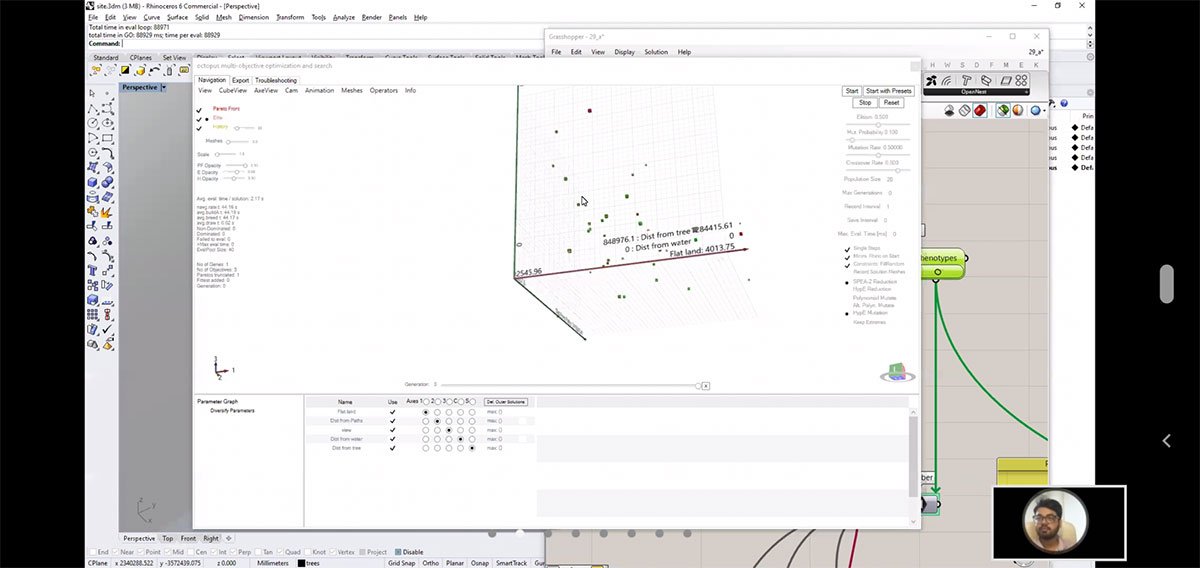Select the Rectangle tool in Rhino sidebar

click(107, 138)
